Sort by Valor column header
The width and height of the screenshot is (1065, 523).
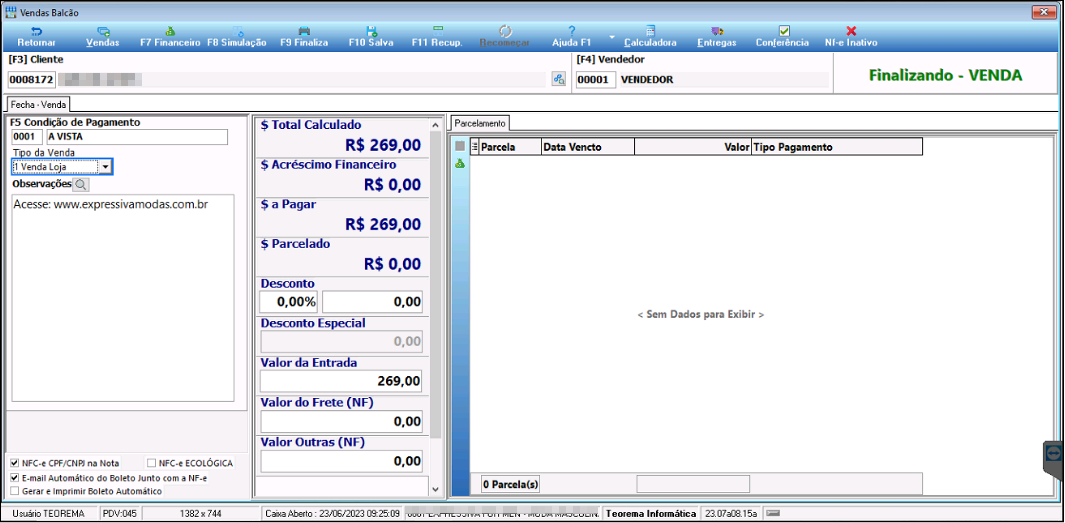click(692, 147)
